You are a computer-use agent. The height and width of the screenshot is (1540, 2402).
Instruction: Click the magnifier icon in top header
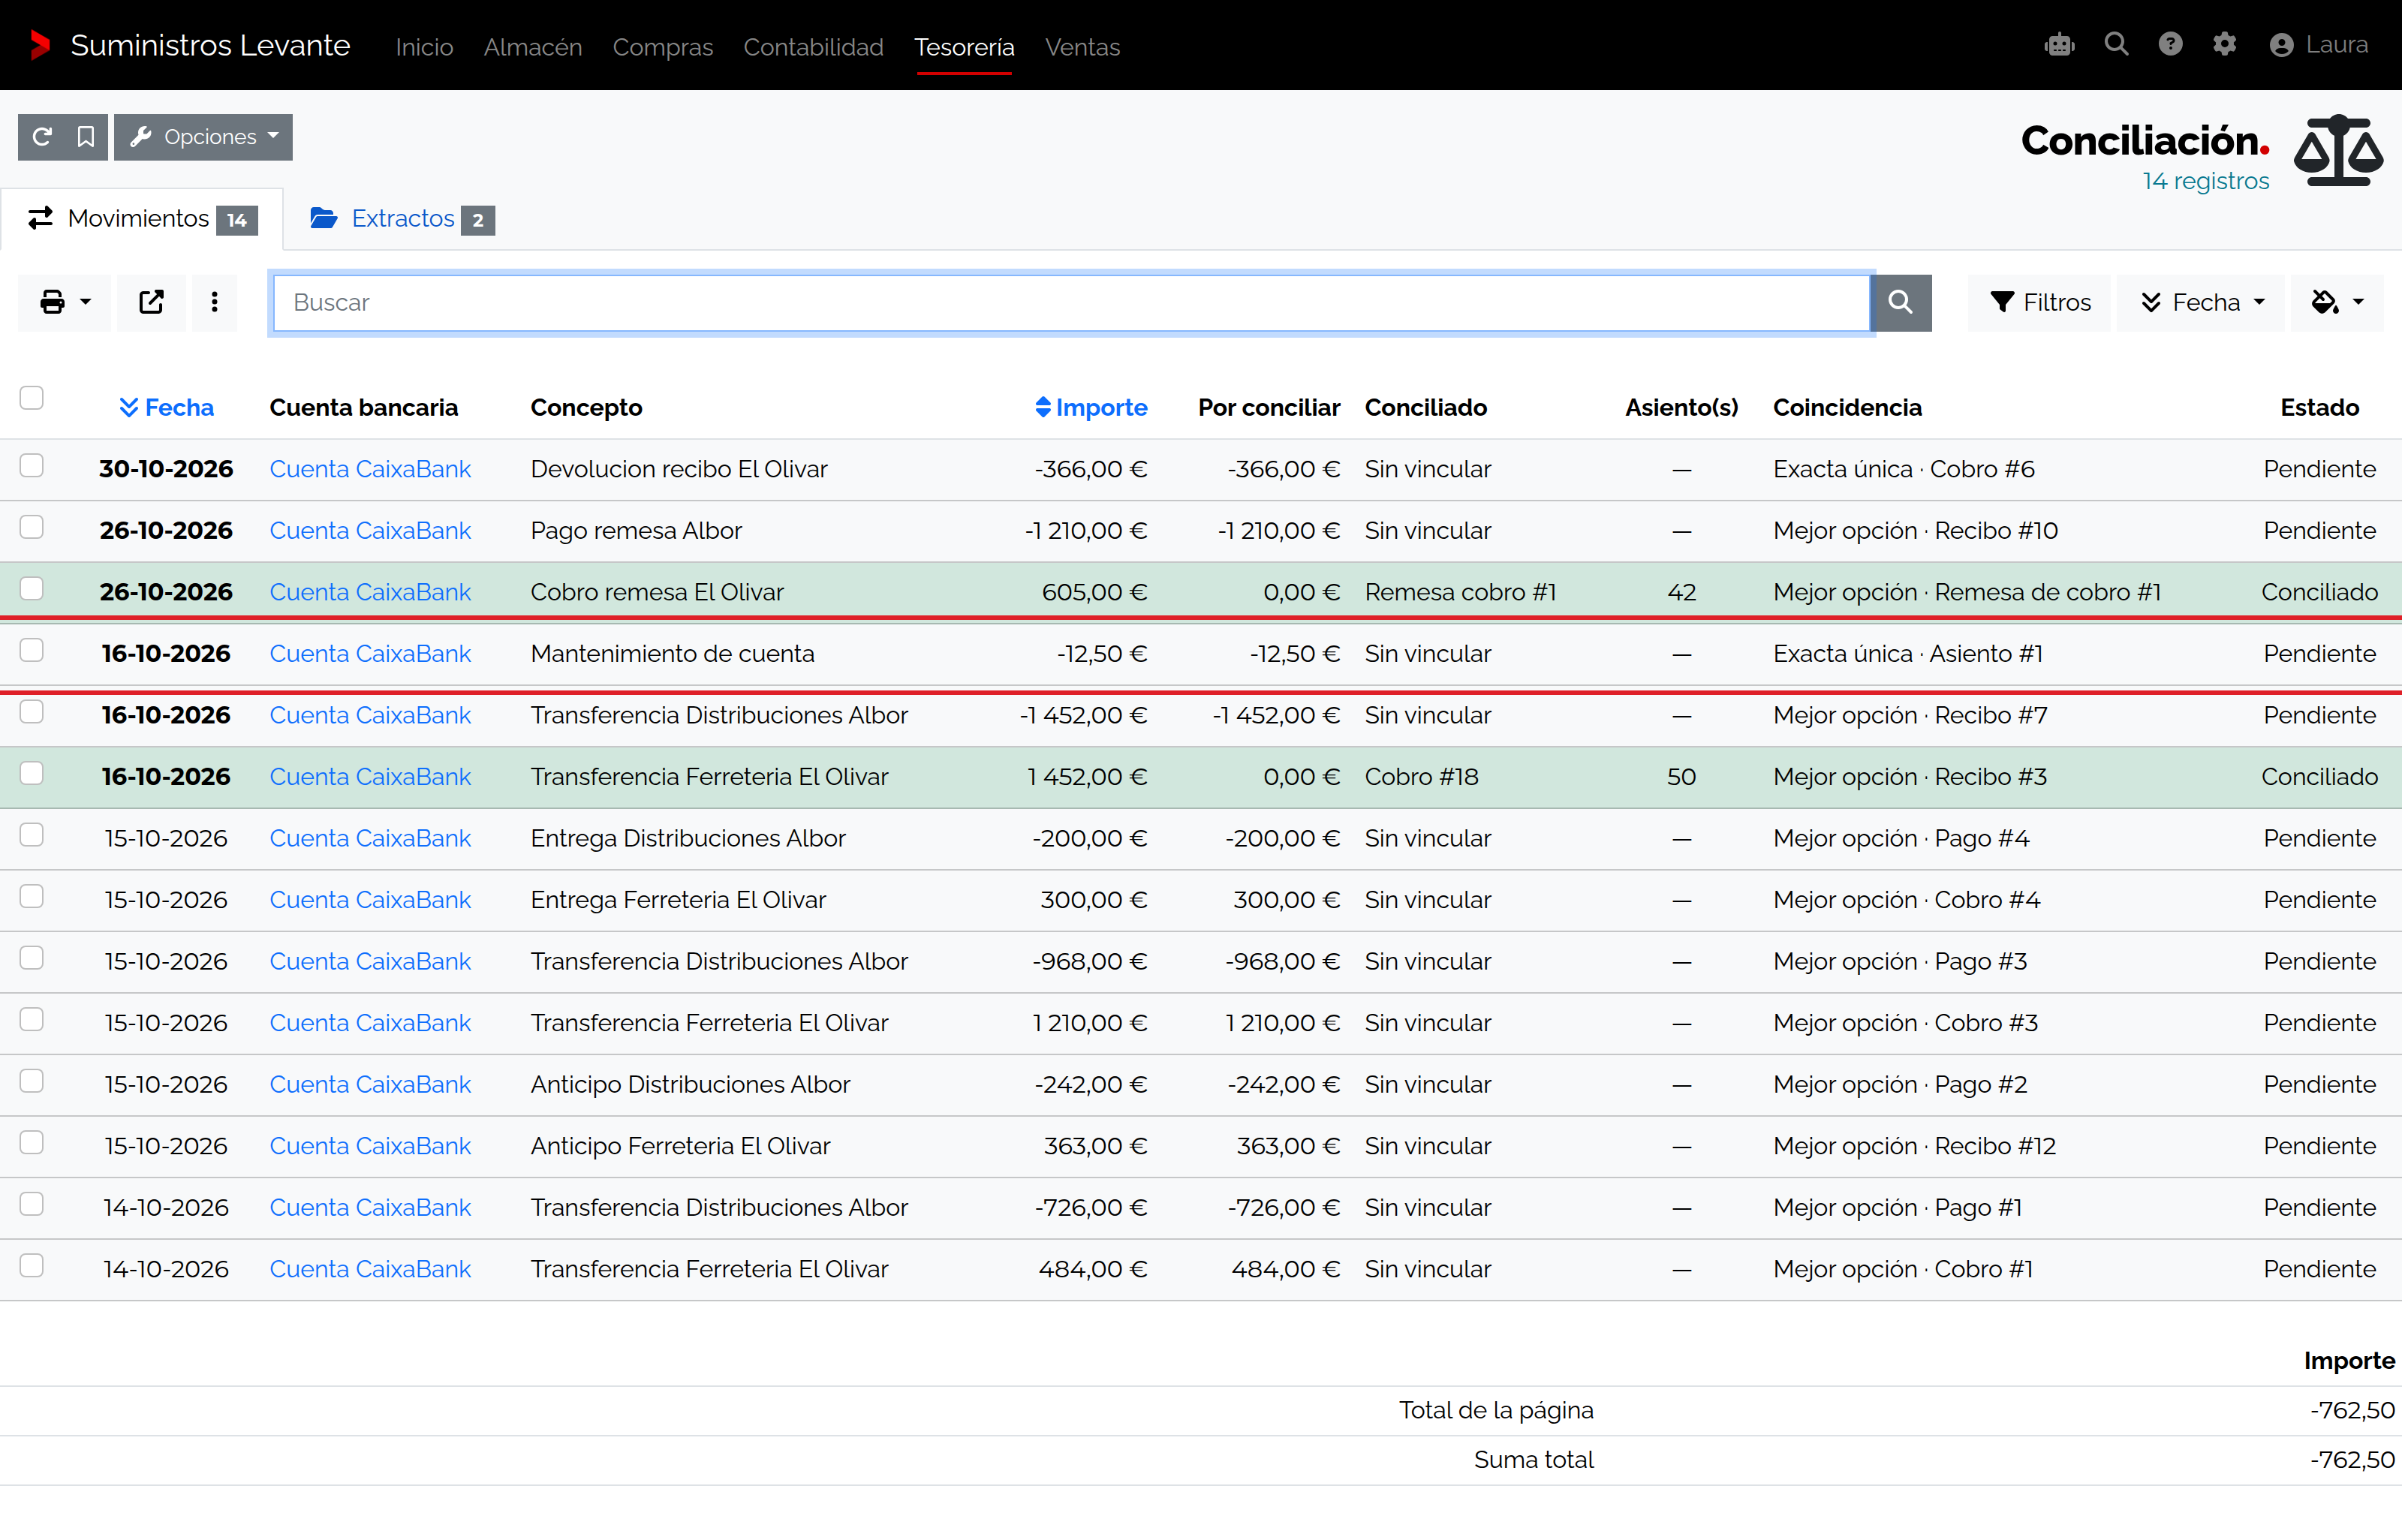[x=2116, y=45]
